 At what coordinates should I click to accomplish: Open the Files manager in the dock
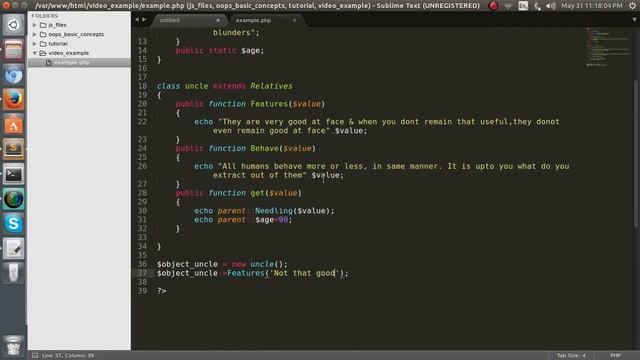(x=13, y=50)
